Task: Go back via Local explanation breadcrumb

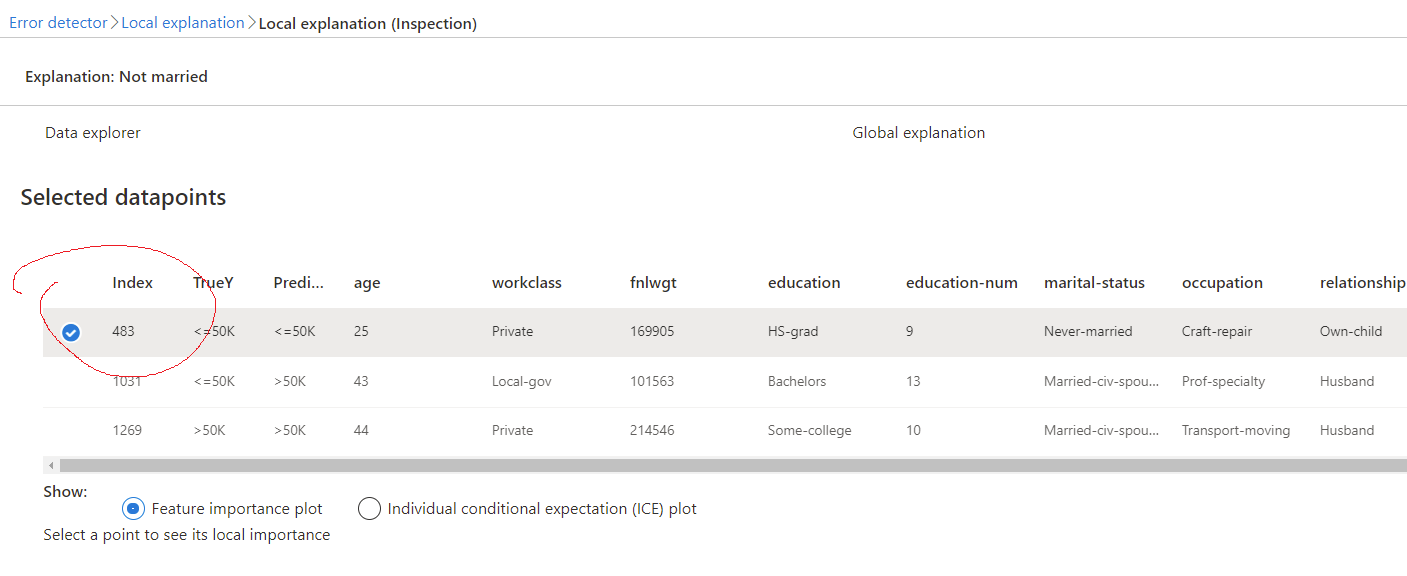Action: [182, 22]
